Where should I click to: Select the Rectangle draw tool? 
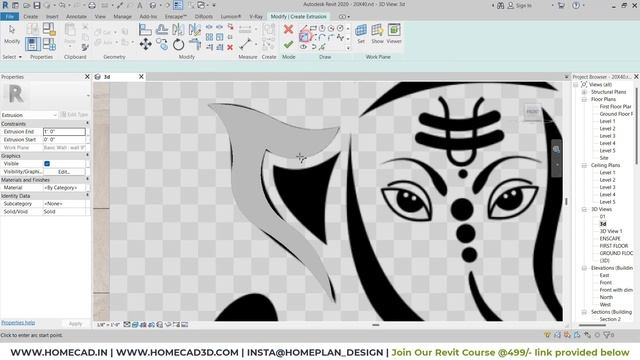coord(313,28)
